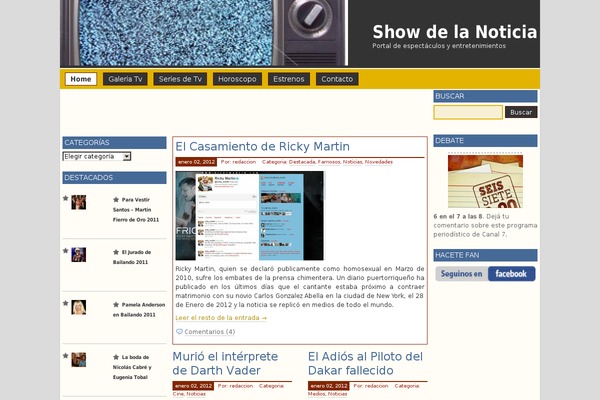
Task: Open Novedades category link
Action: 379,162
